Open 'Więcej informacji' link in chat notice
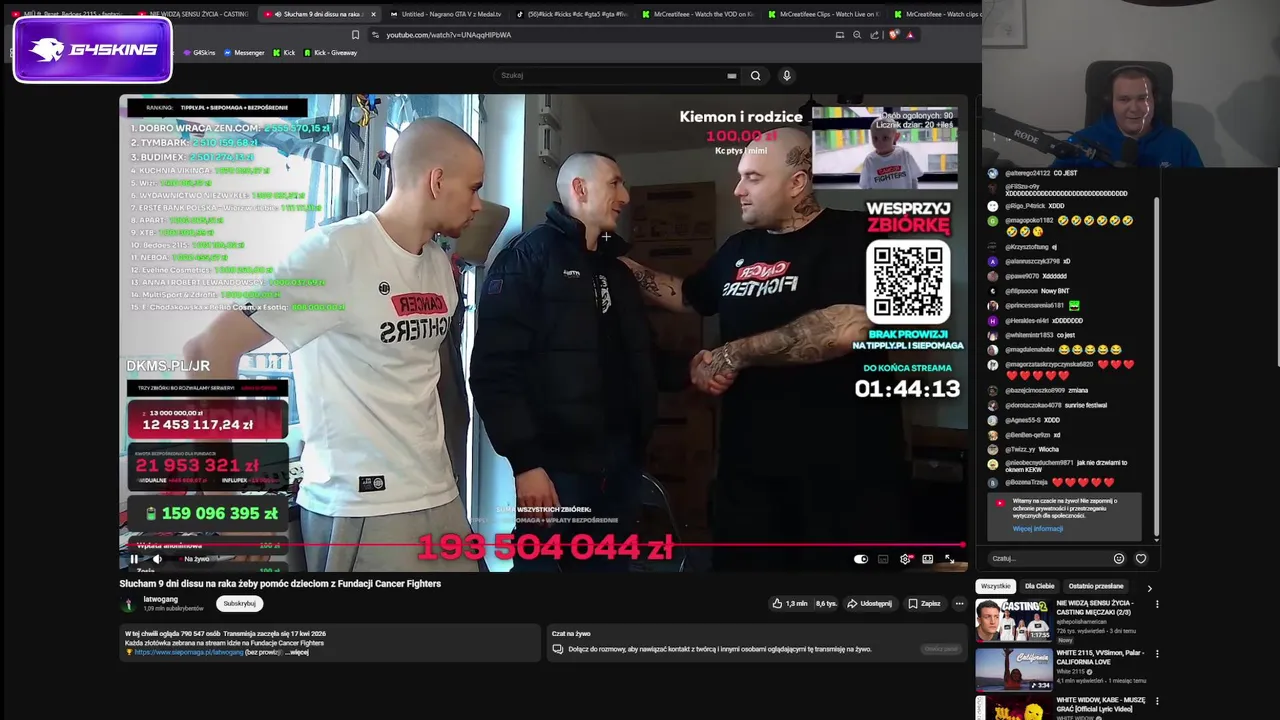Screen dimensions: 1280x720 click(1037, 529)
